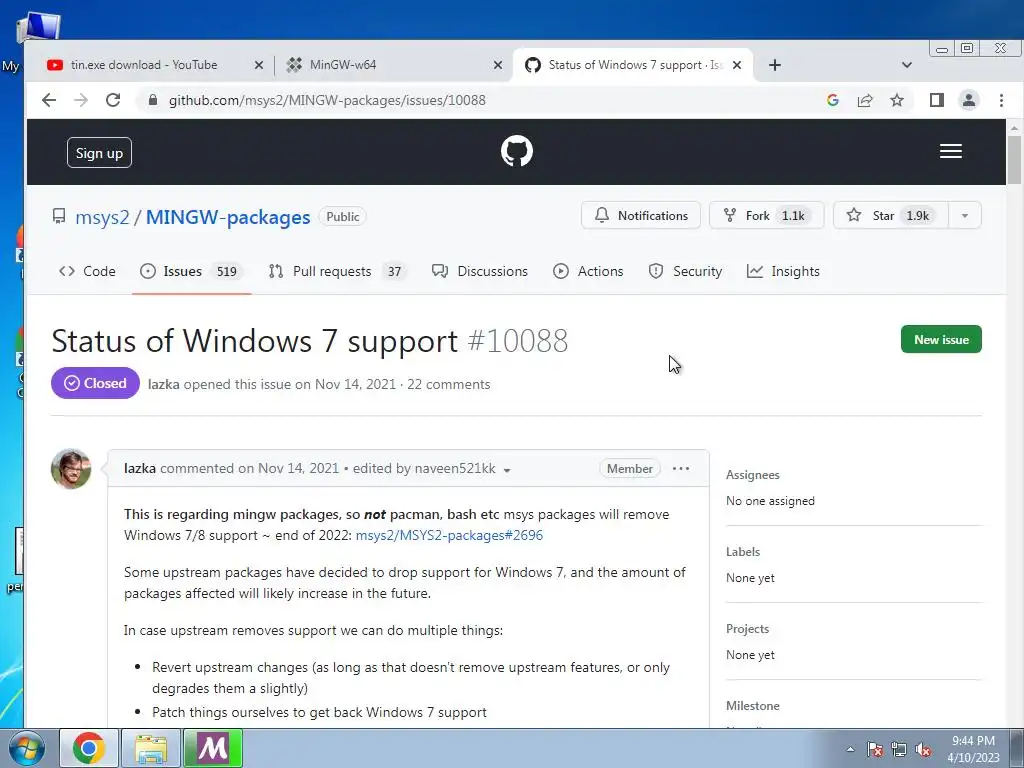The width and height of the screenshot is (1024, 768).
Task: Click the share page icon in address bar
Action: tap(865, 100)
